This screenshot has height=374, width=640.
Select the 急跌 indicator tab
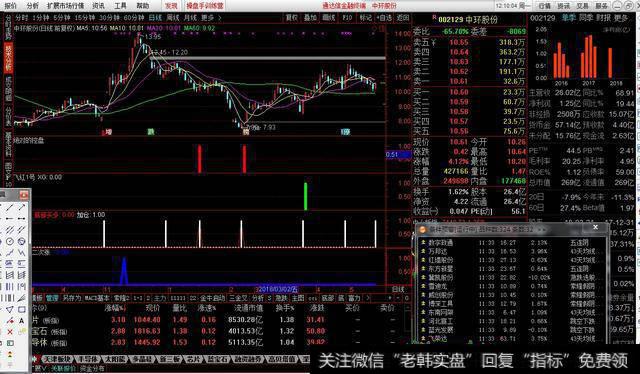[281, 298]
